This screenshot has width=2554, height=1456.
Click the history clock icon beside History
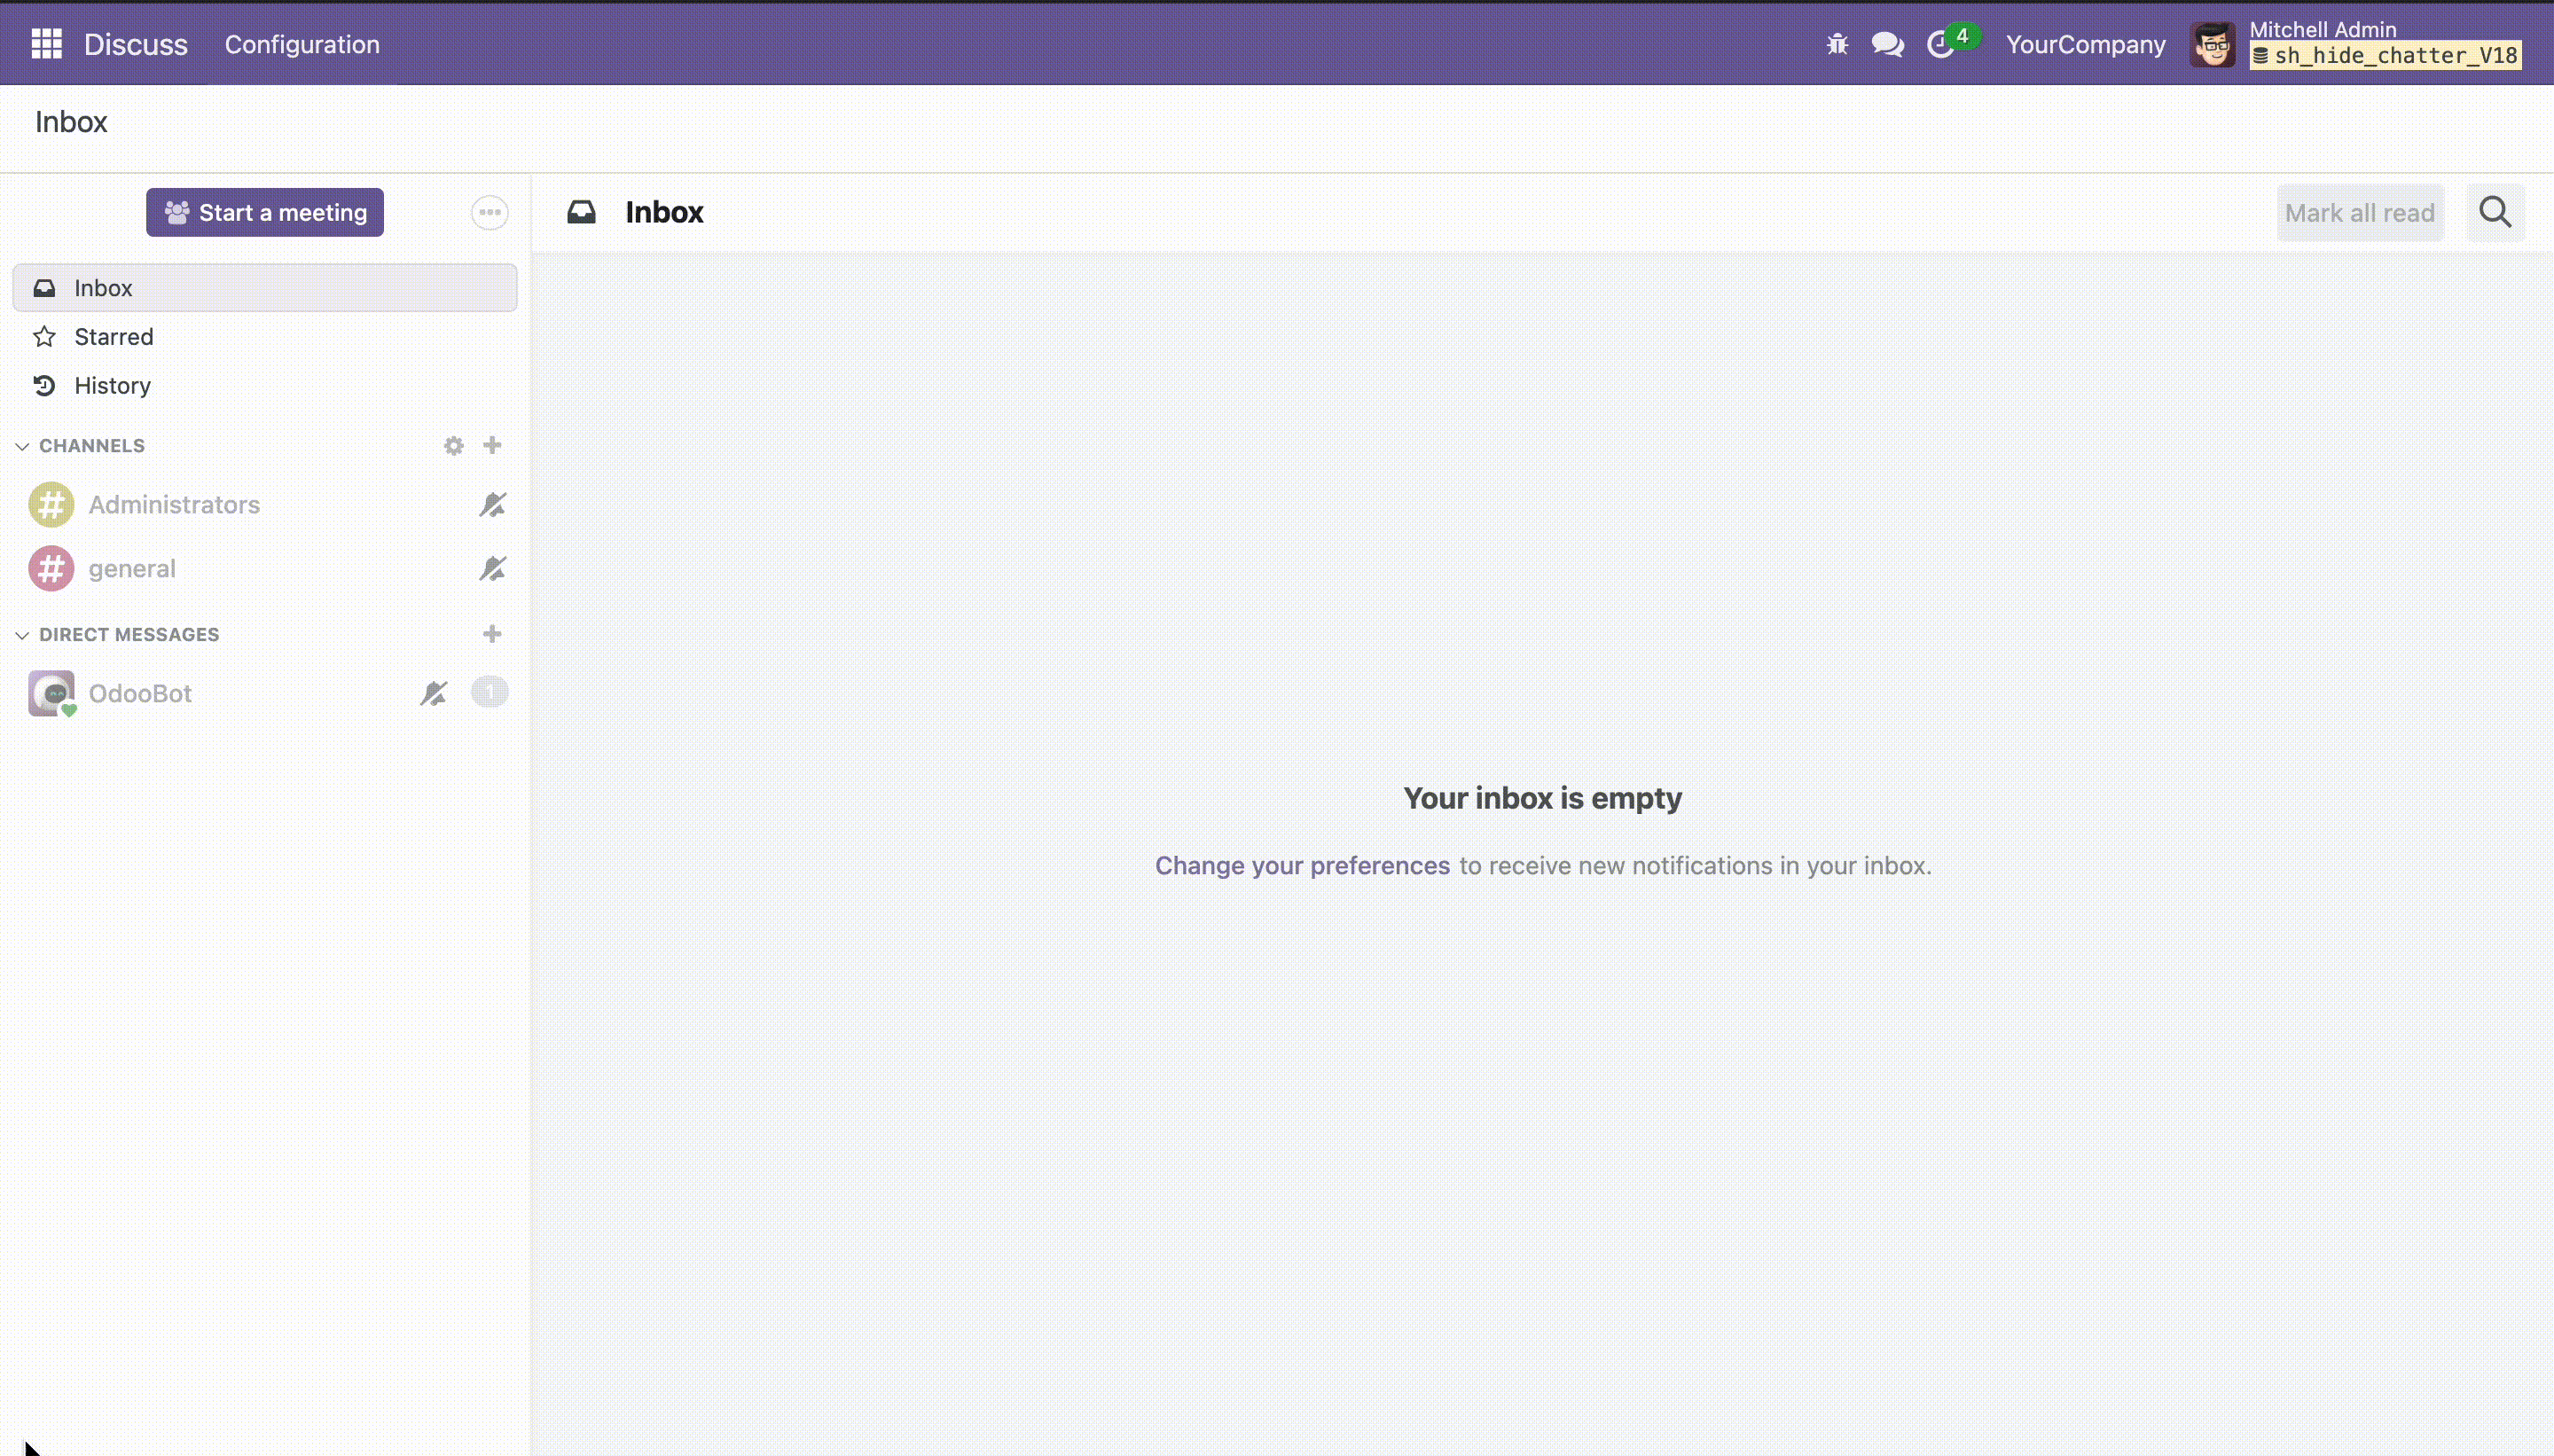pos(44,386)
